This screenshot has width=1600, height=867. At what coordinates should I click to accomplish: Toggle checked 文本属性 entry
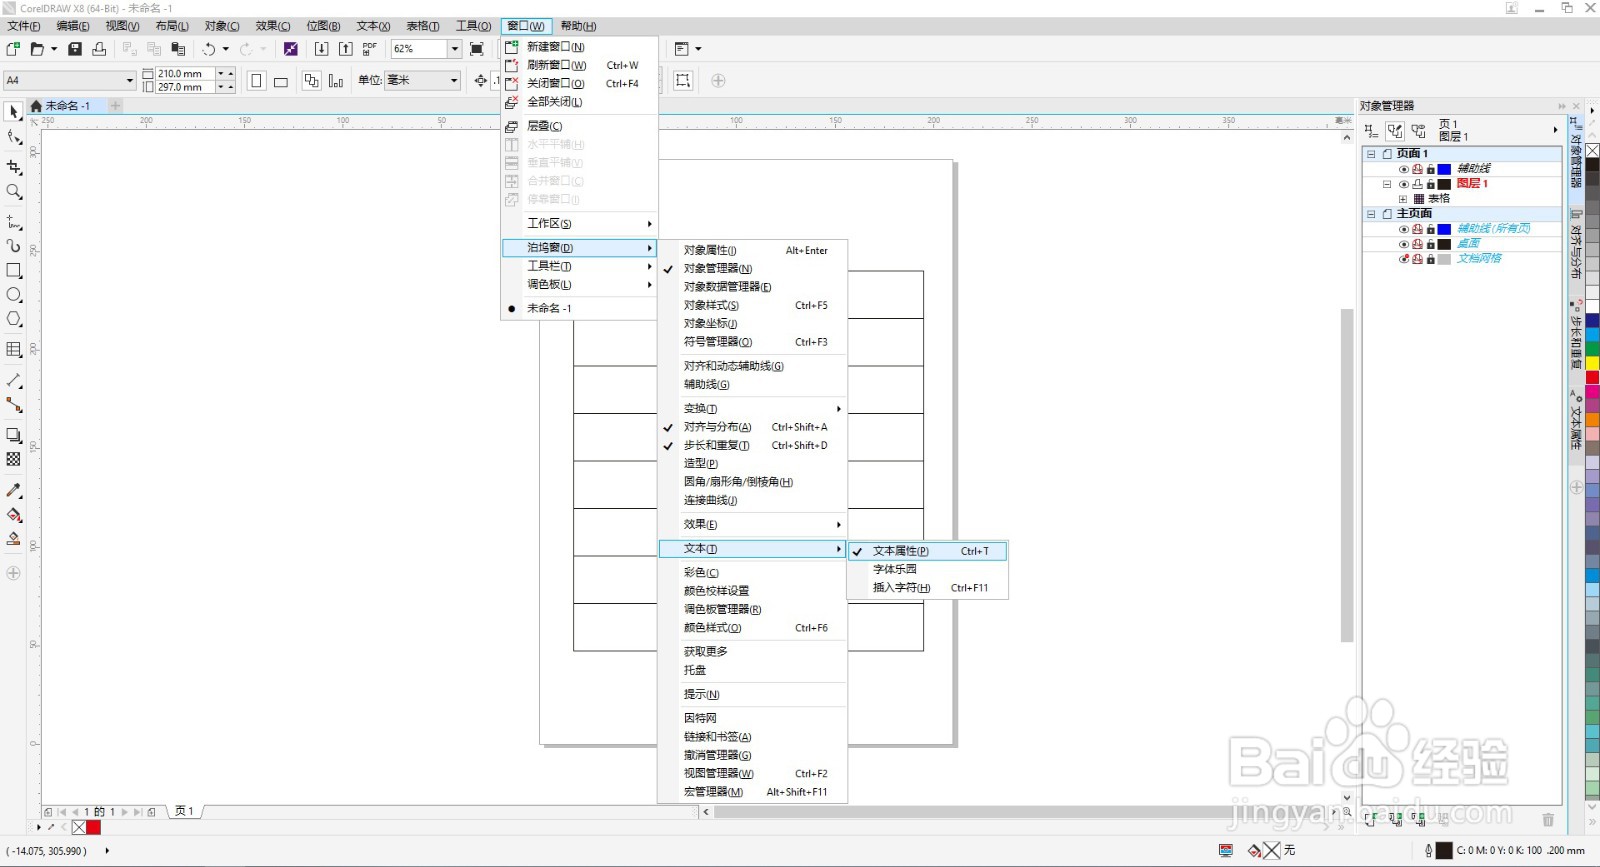tap(927, 551)
